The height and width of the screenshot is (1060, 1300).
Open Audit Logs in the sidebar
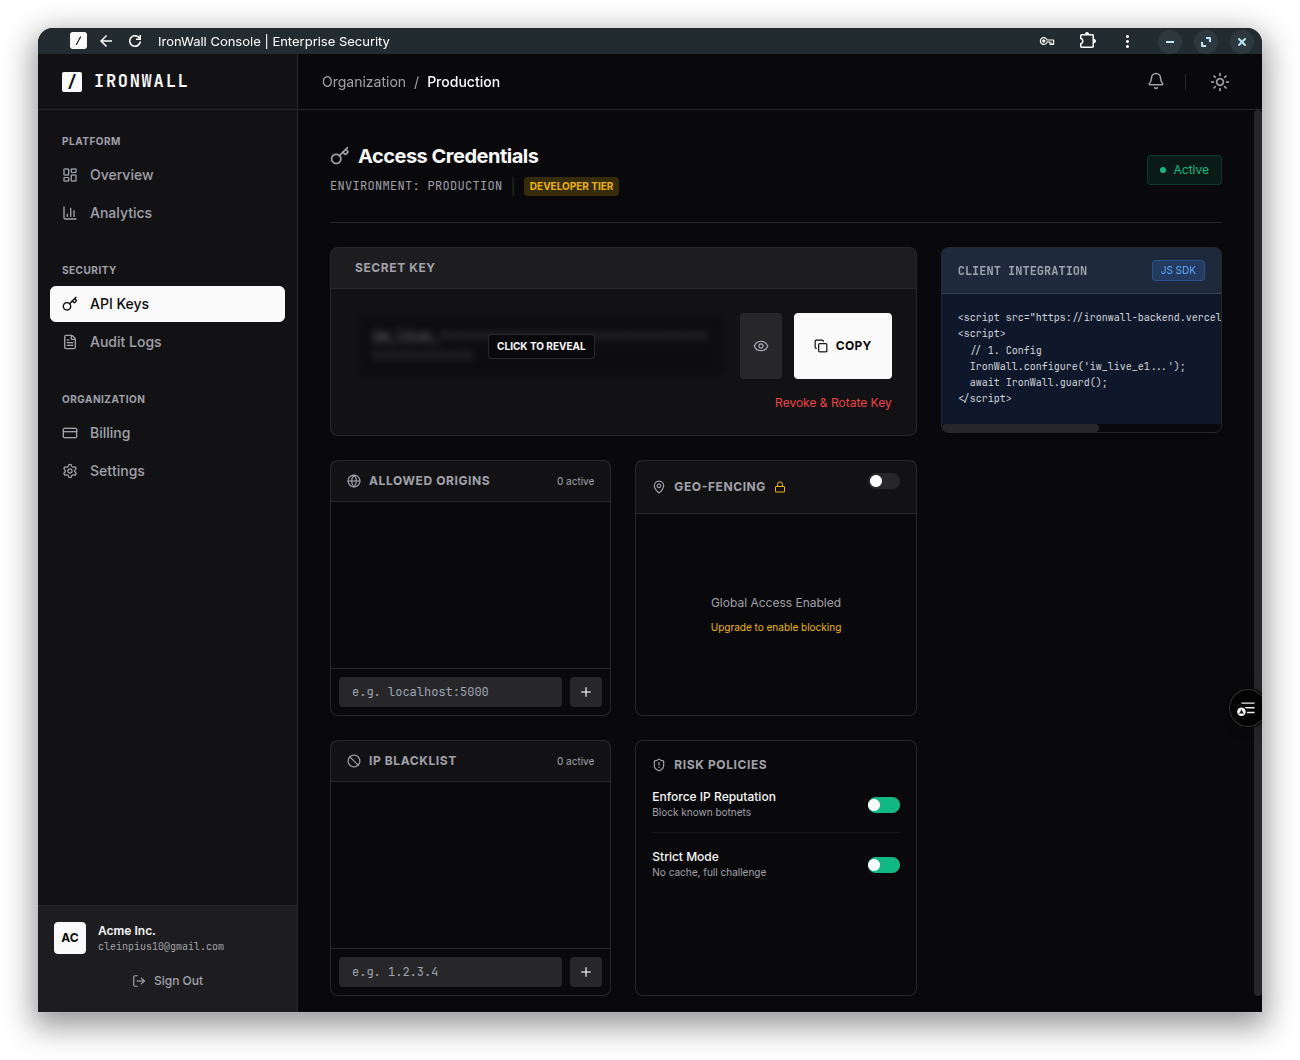[125, 342]
